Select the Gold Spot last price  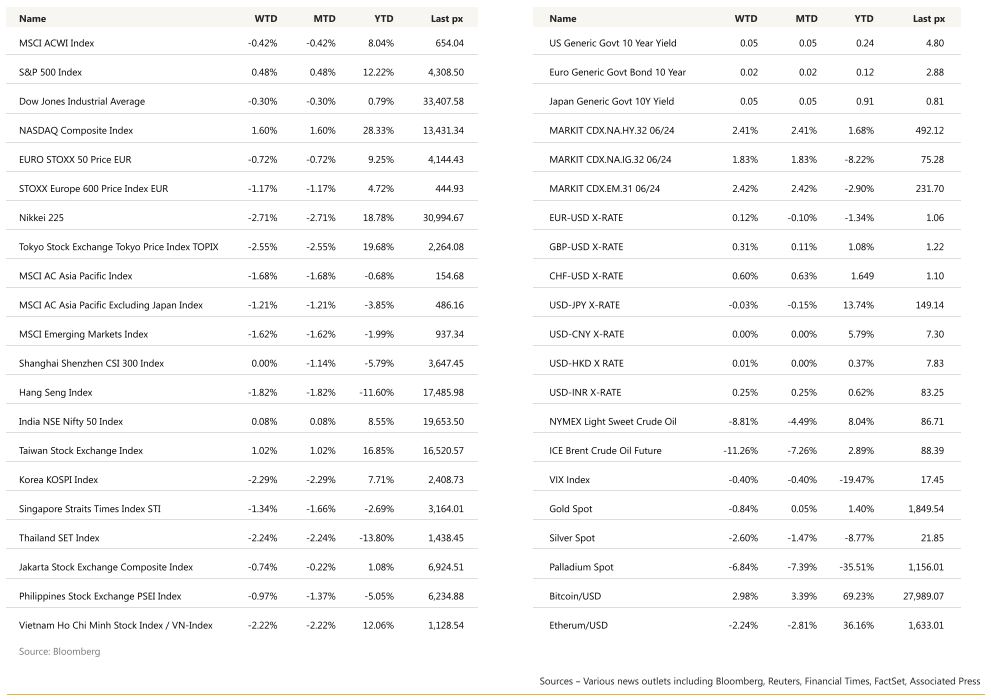click(926, 509)
